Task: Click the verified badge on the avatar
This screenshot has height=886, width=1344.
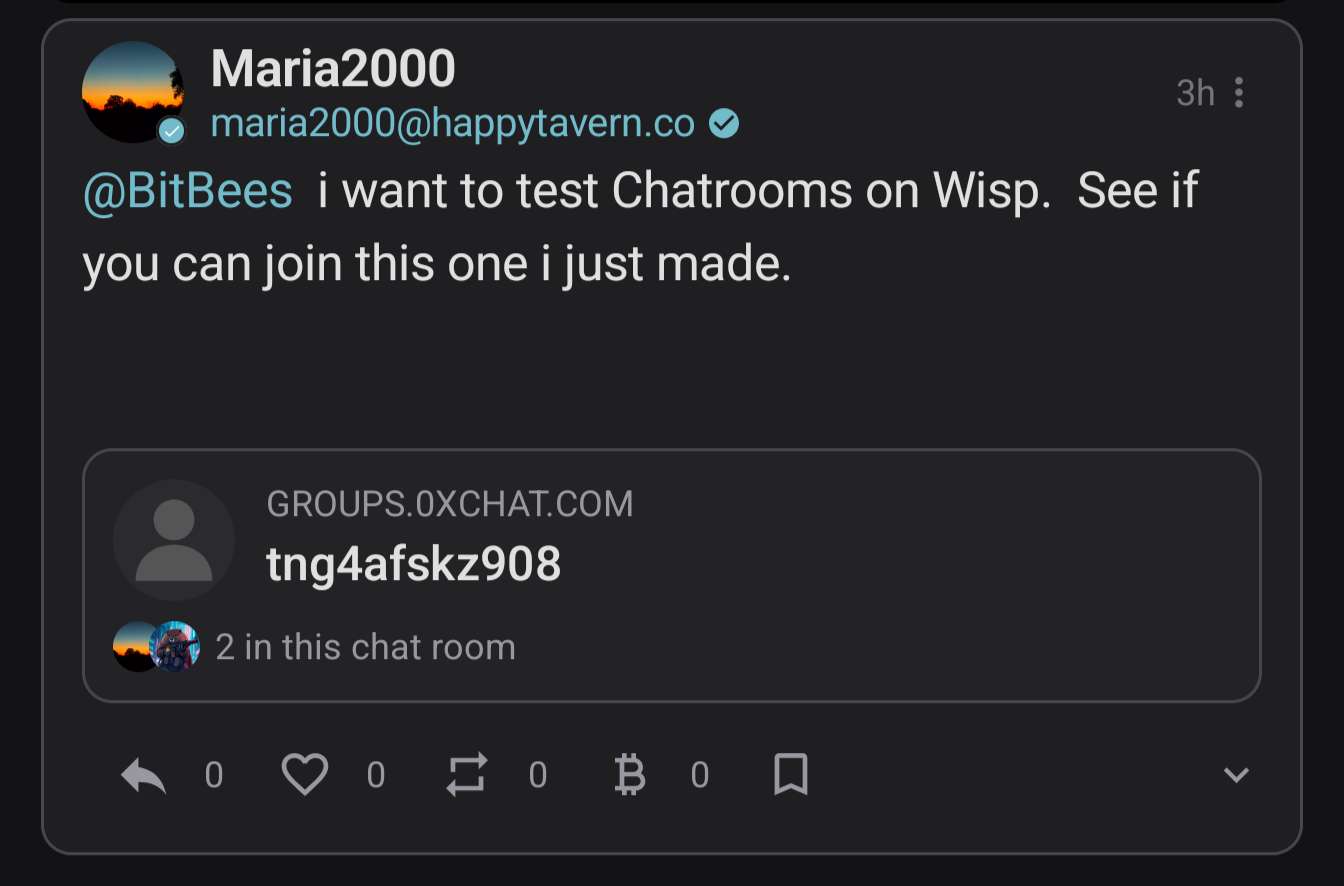Action: (x=172, y=130)
